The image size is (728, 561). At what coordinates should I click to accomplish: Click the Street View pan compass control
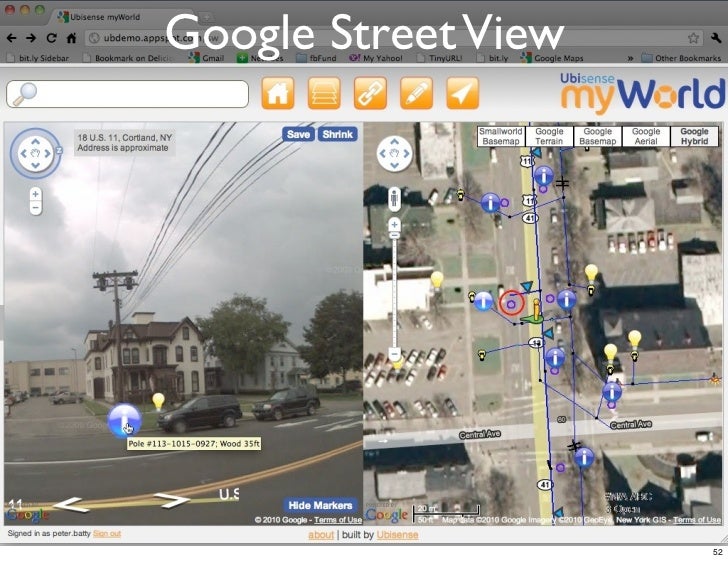coord(36,153)
